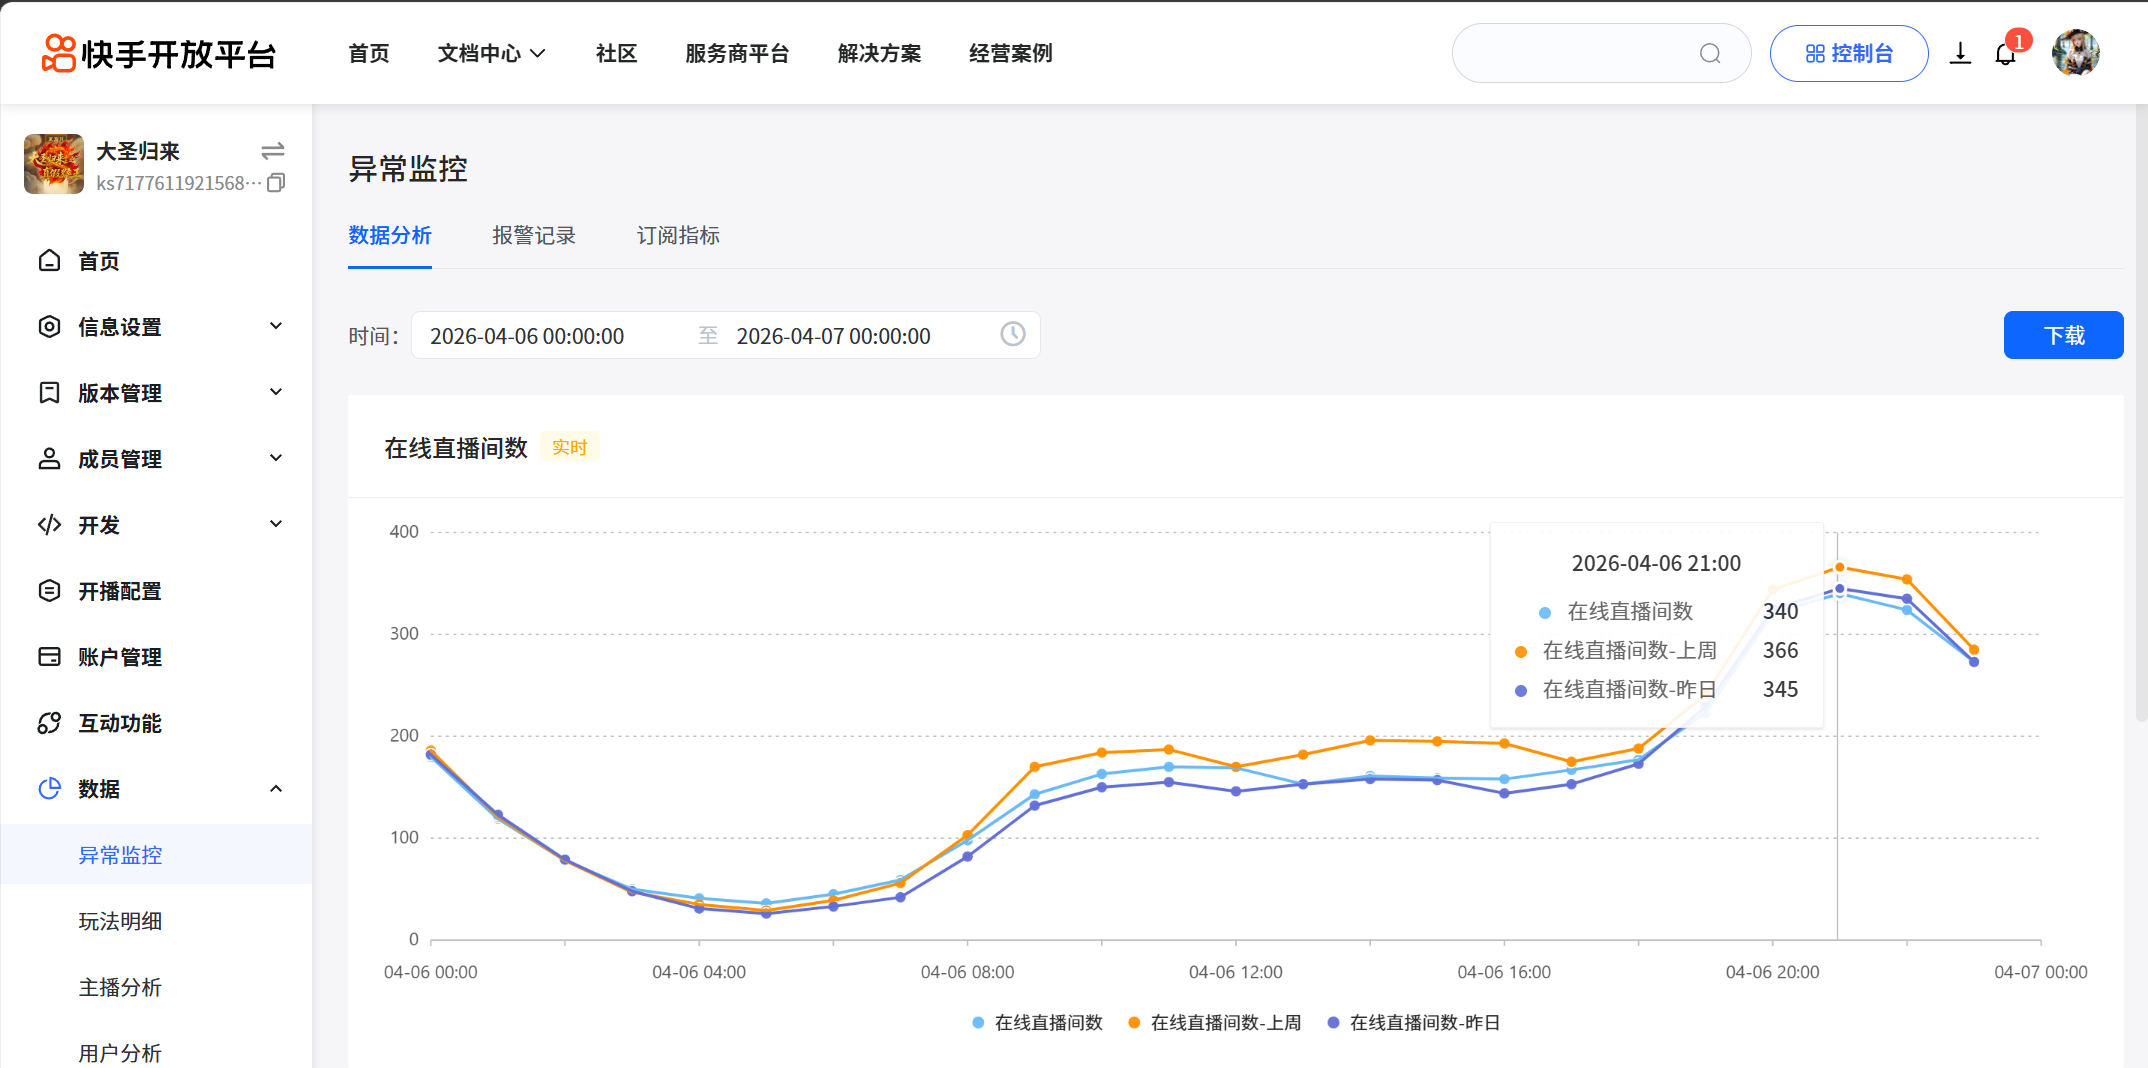The width and height of the screenshot is (2148, 1068).
Task: Switch app using the swap arrows icon
Action: pyautogui.click(x=273, y=151)
